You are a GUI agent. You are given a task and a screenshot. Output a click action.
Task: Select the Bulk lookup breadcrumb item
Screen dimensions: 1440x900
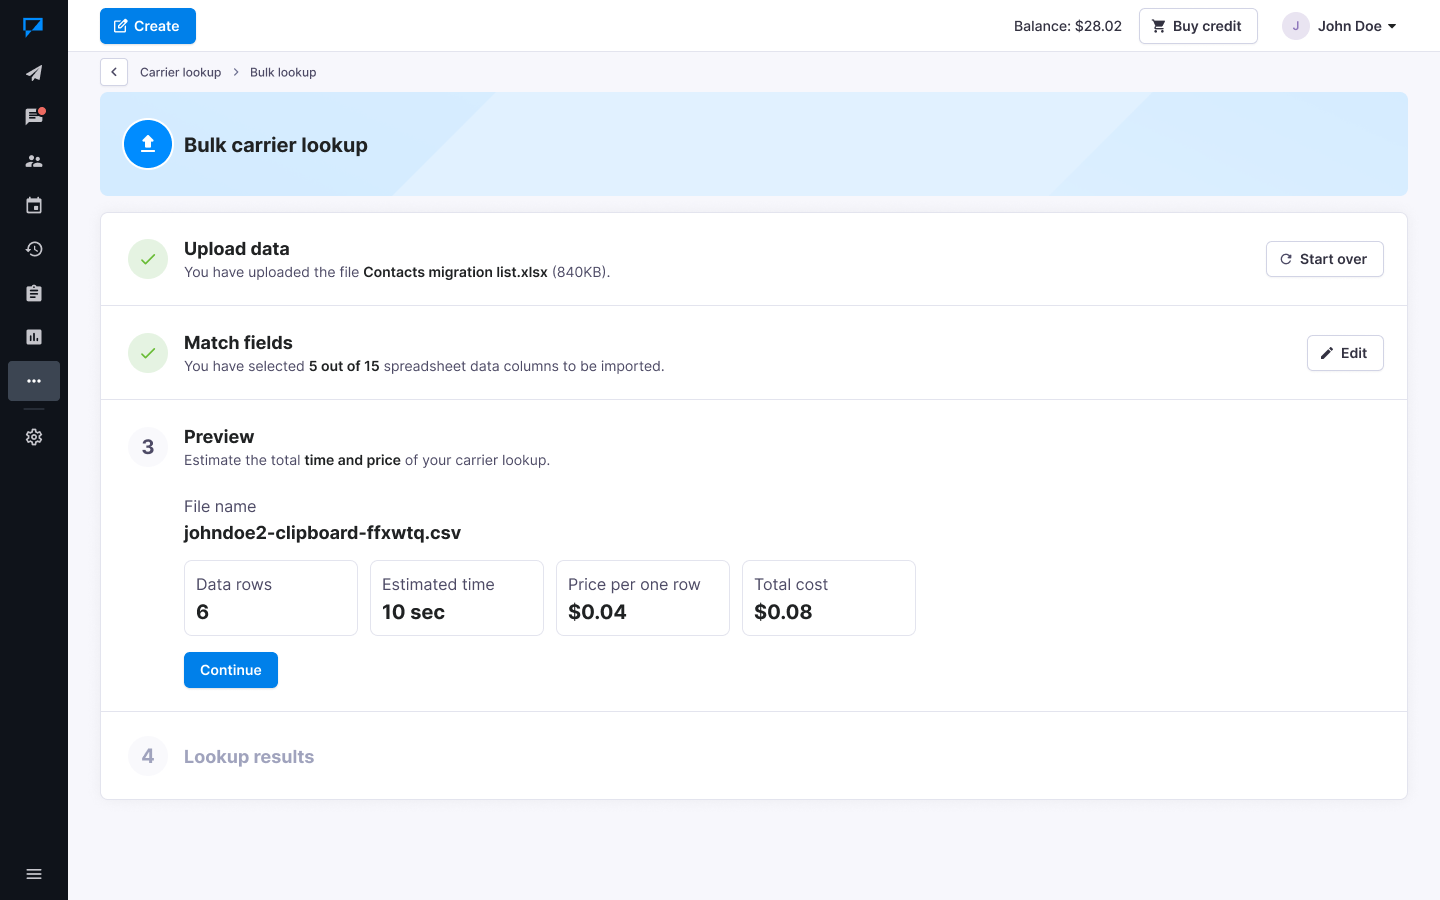pos(283,72)
